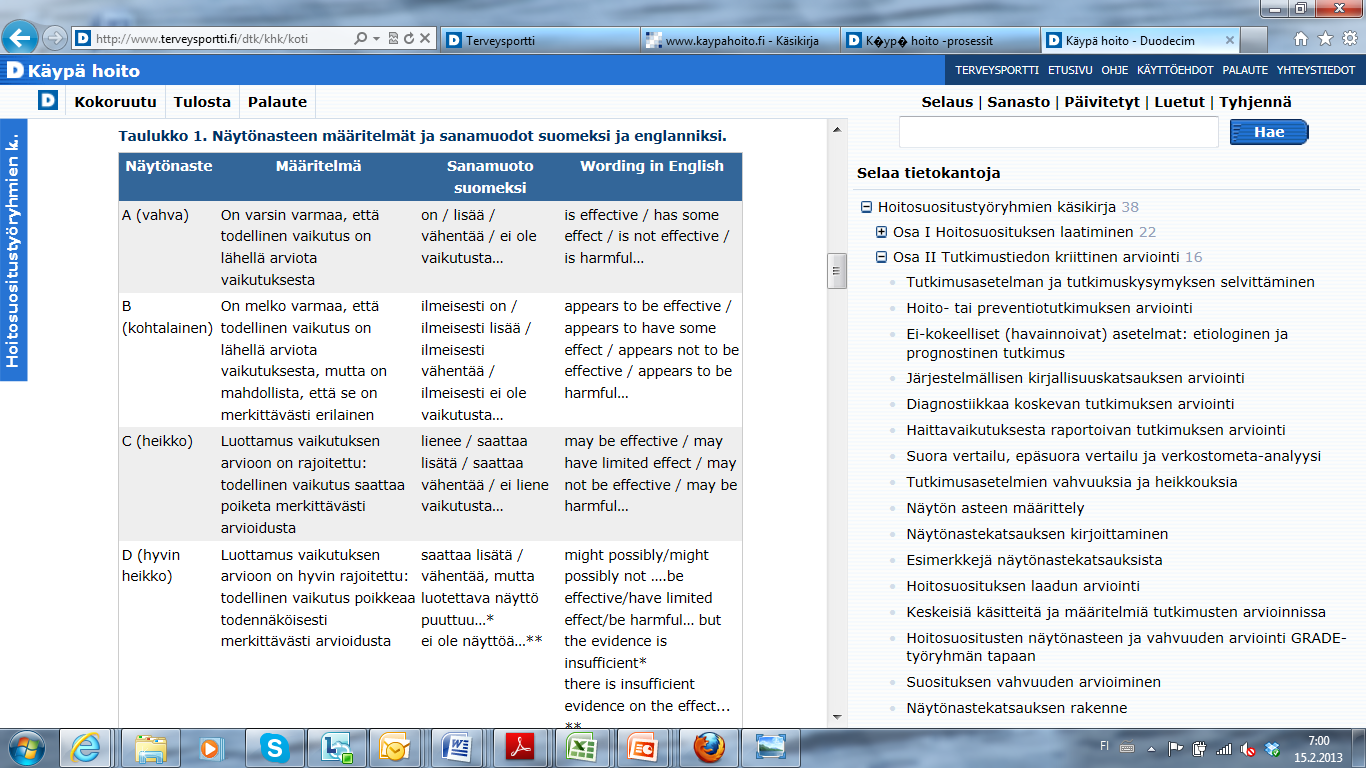Open the browser Home icon

coord(1301,39)
